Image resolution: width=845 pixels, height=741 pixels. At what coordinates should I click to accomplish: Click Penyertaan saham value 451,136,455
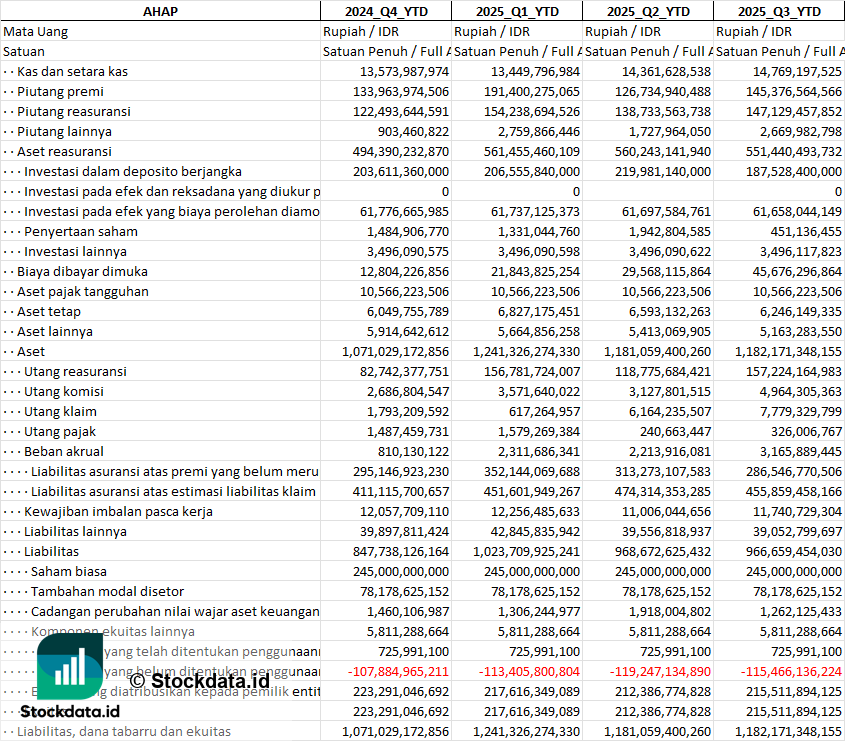[806, 232]
